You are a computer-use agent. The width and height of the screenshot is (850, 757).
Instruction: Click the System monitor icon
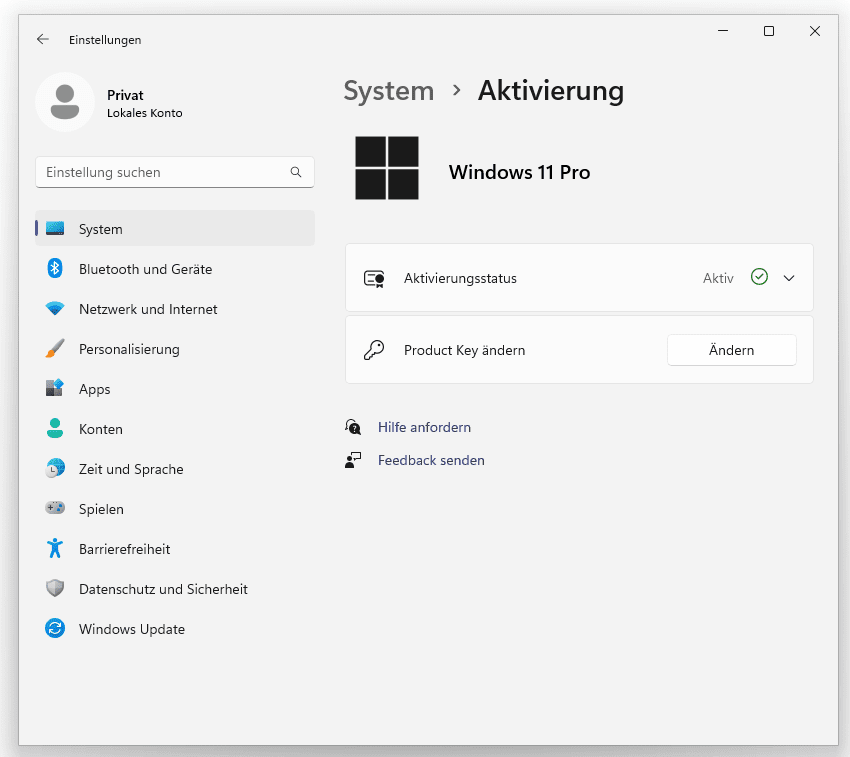pos(55,228)
